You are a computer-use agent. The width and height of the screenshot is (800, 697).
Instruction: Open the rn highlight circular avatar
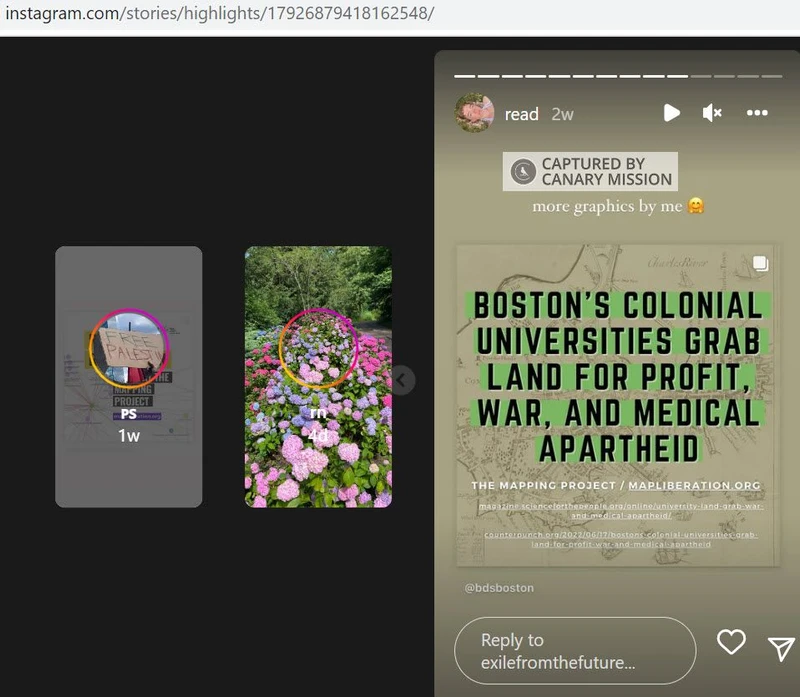click(318, 349)
